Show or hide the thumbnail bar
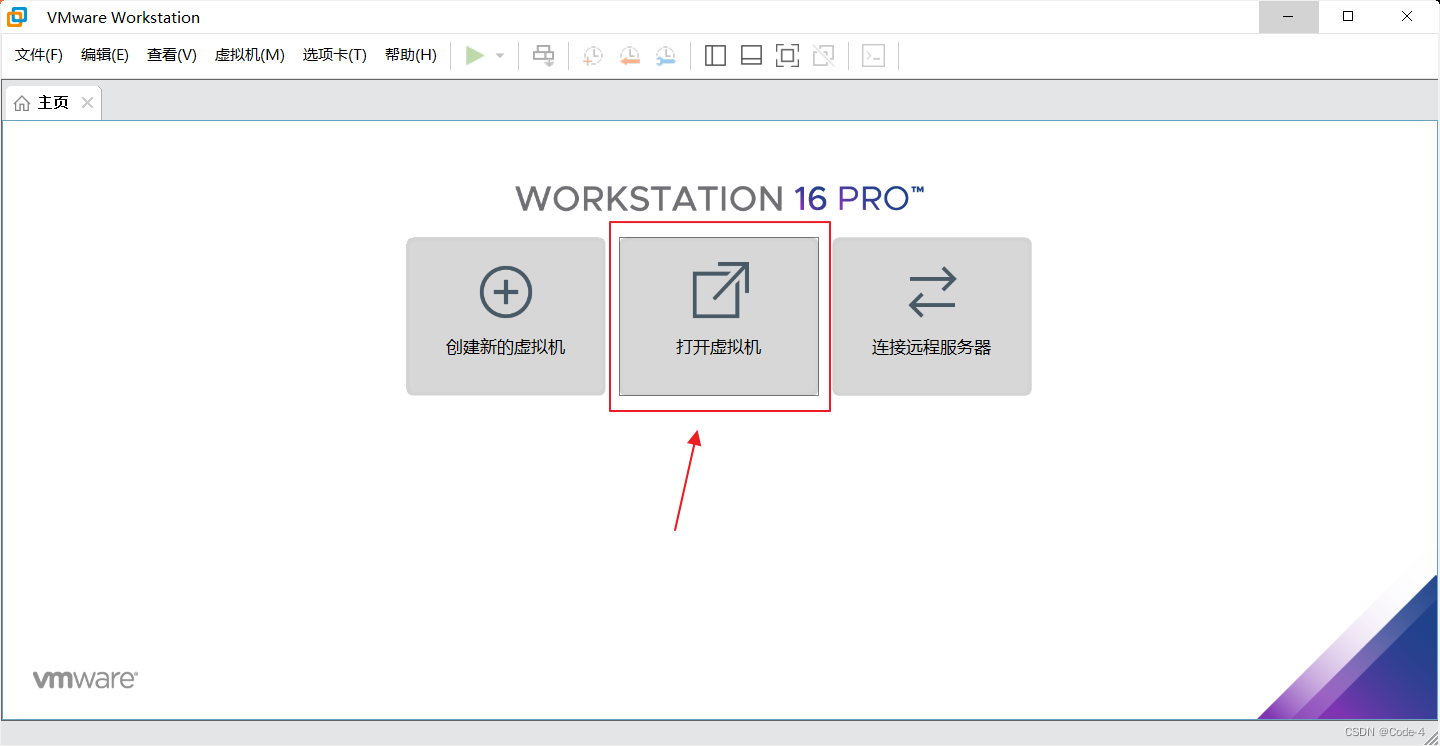 pyautogui.click(x=751, y=55)
